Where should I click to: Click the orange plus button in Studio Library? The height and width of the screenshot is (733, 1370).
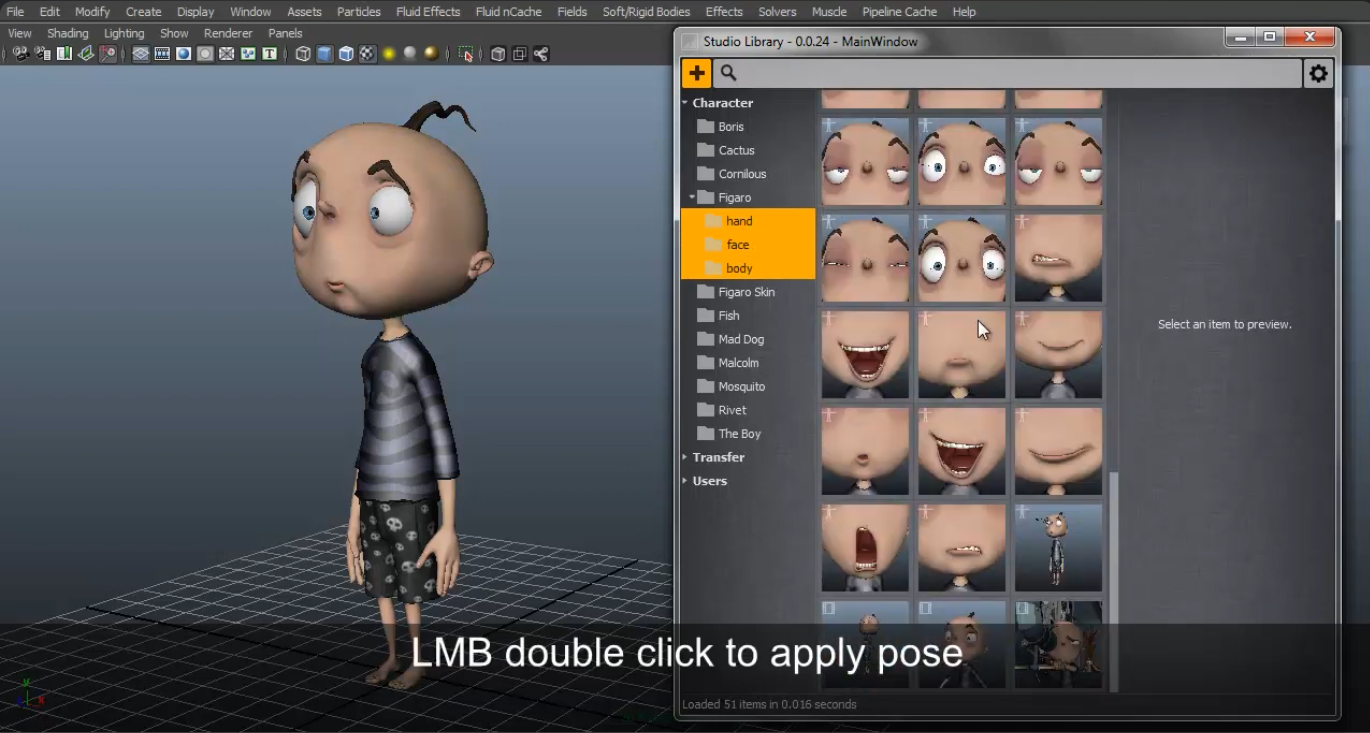(696, 73)
